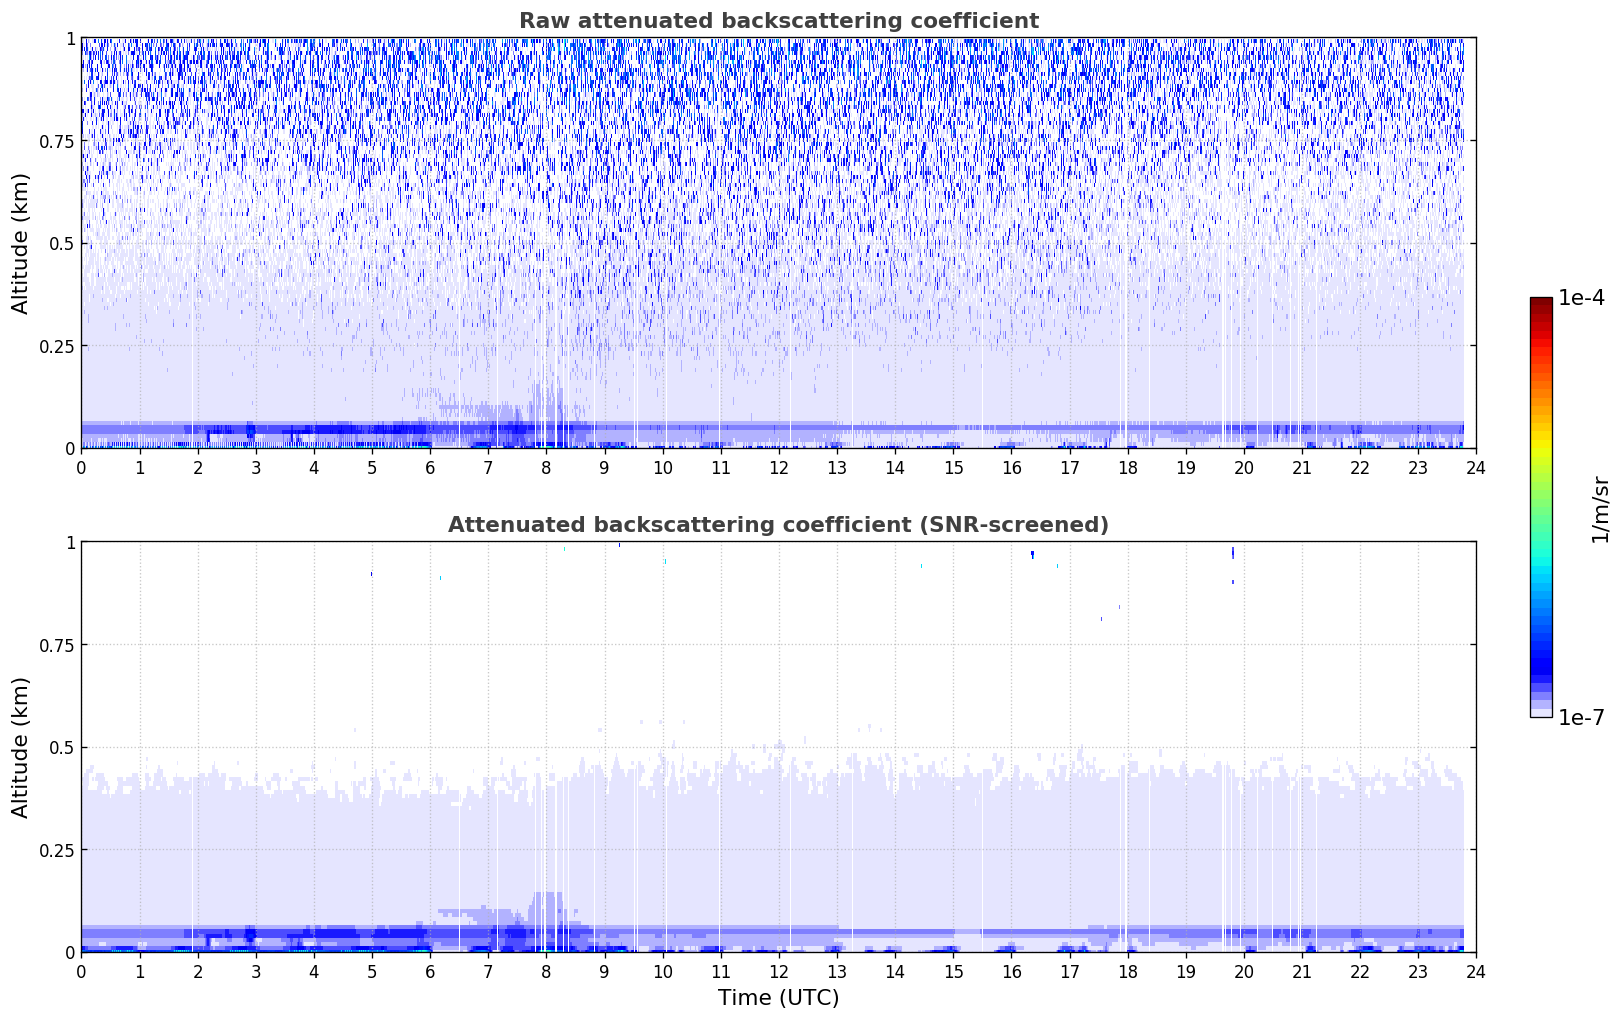This screenshot has width=1621, height=1020.
Task: Select hour 0 tick on top plot
Action: [x=81, y=467]
